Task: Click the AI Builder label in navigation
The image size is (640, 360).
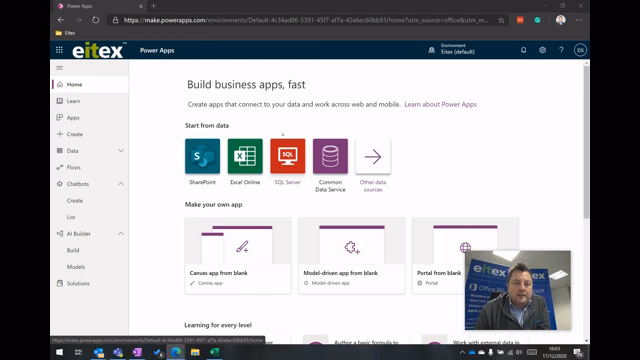Action: [x=78, y=234]
